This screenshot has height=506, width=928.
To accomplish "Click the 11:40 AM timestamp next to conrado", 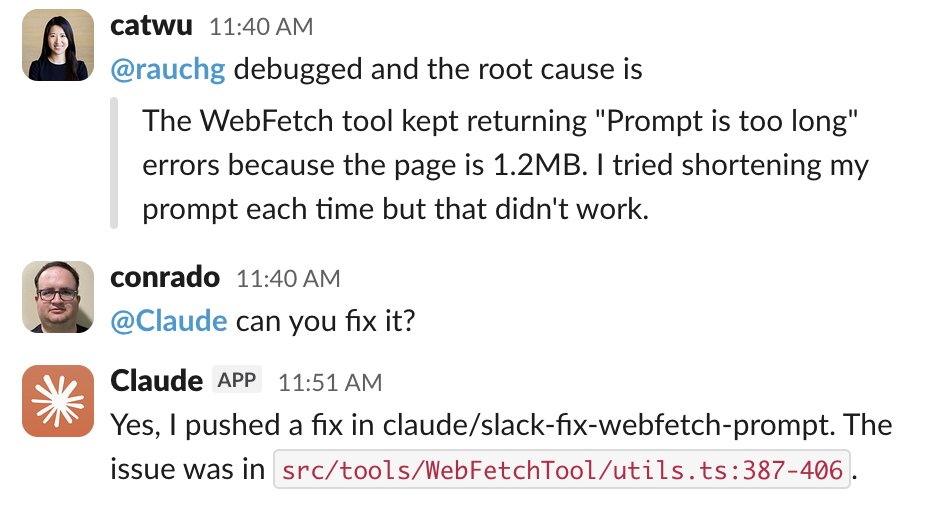I will pos(288,278).
